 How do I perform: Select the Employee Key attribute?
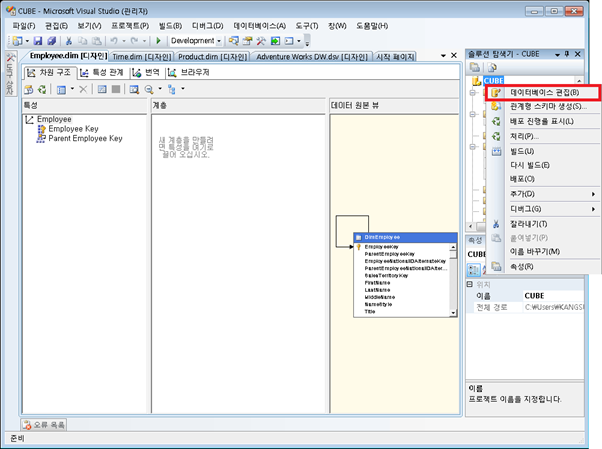[73, 129]
